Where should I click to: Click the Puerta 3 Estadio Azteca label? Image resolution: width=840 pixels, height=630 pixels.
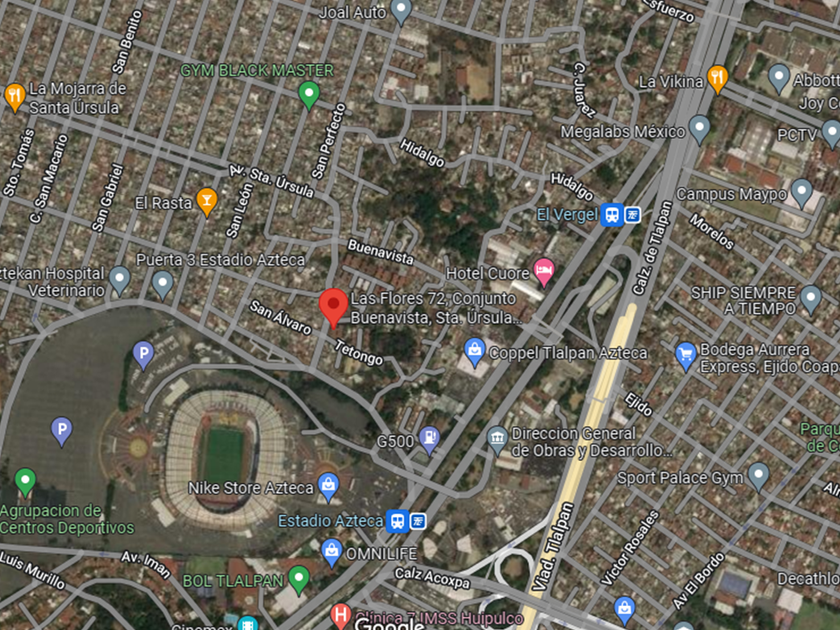(220, 260)
